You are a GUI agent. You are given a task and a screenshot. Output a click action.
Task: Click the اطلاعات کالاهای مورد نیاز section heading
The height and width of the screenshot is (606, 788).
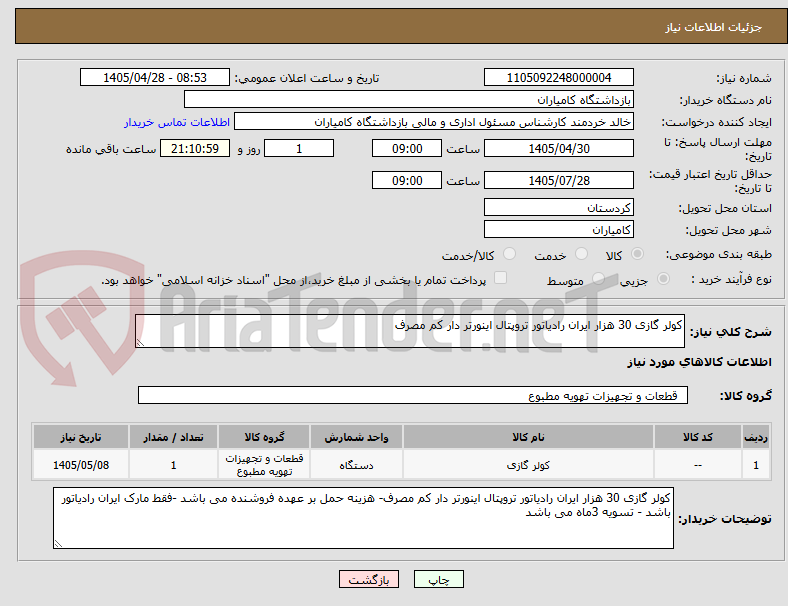click(699, 362)
